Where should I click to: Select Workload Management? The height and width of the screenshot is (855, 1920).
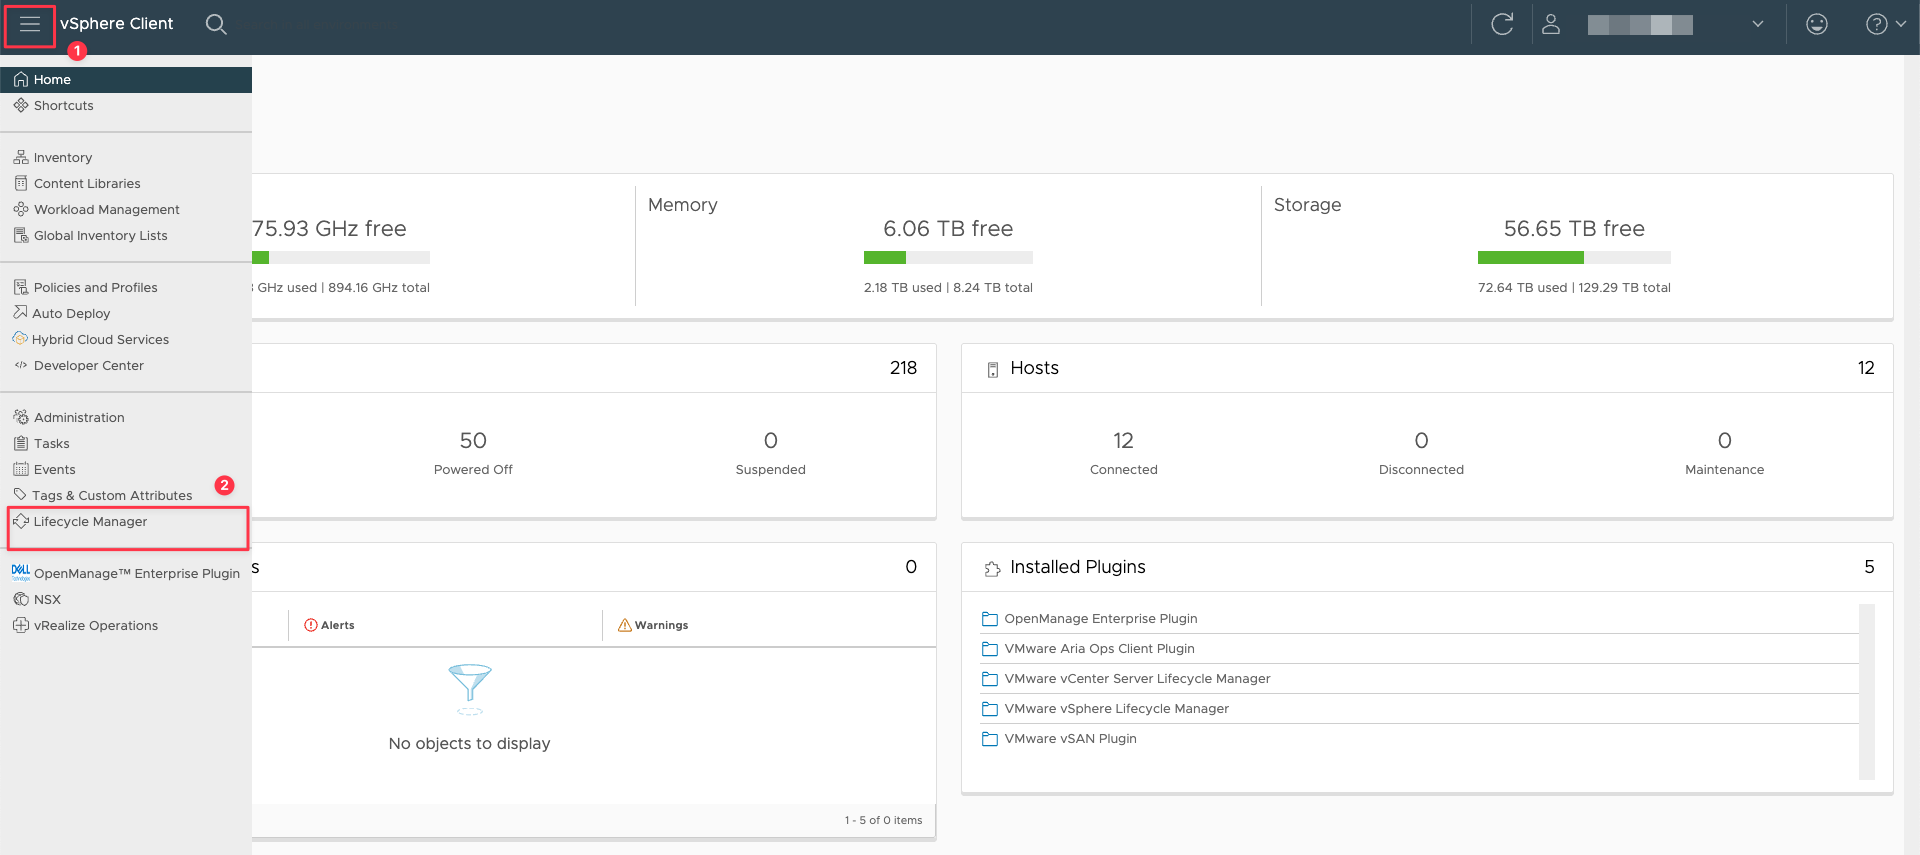click(x=126, y=210)
